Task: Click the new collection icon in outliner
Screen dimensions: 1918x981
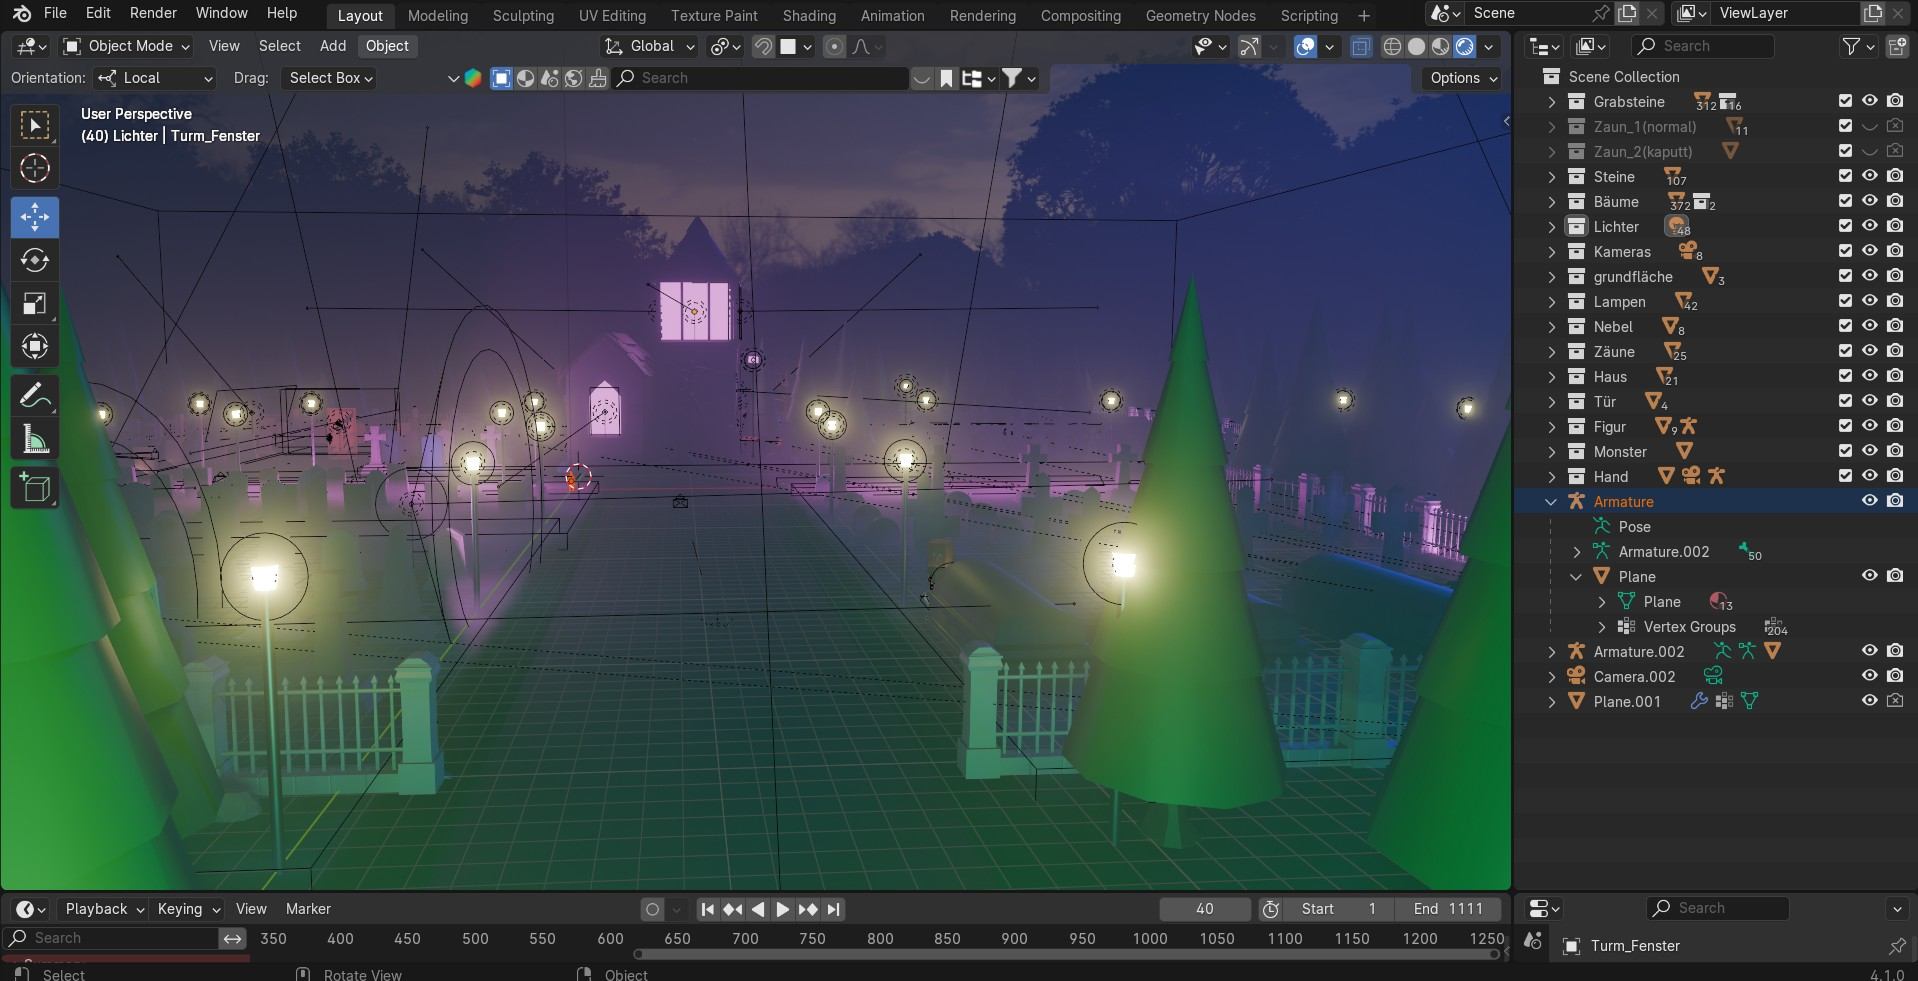Action: pyautogui.click(x=1897, y=46)
